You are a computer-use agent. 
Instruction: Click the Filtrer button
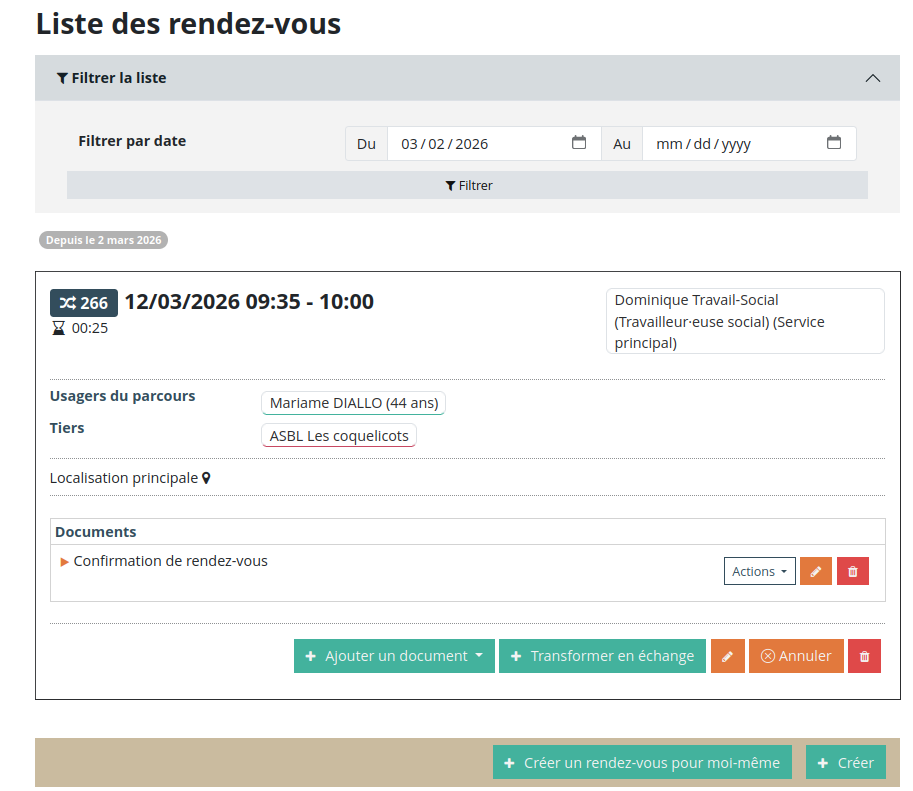tap(467, 185)
